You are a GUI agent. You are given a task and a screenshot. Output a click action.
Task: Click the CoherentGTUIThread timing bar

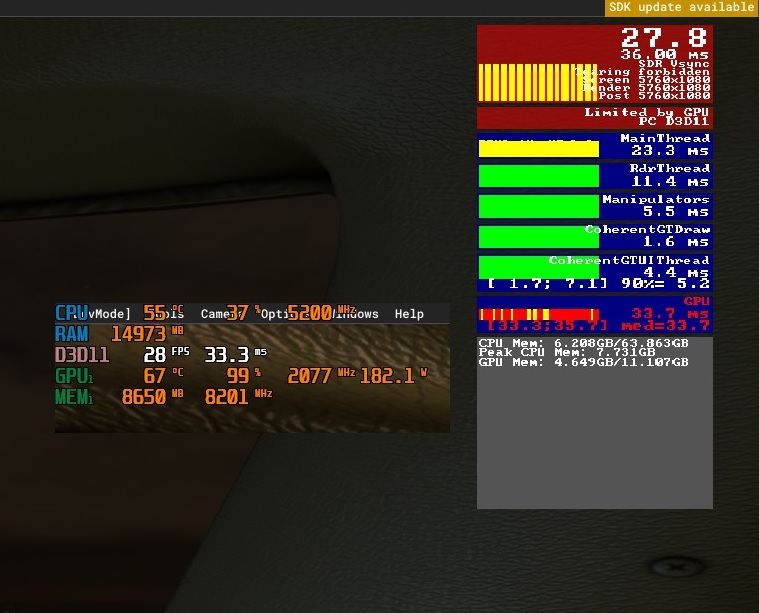click(539, 267)
